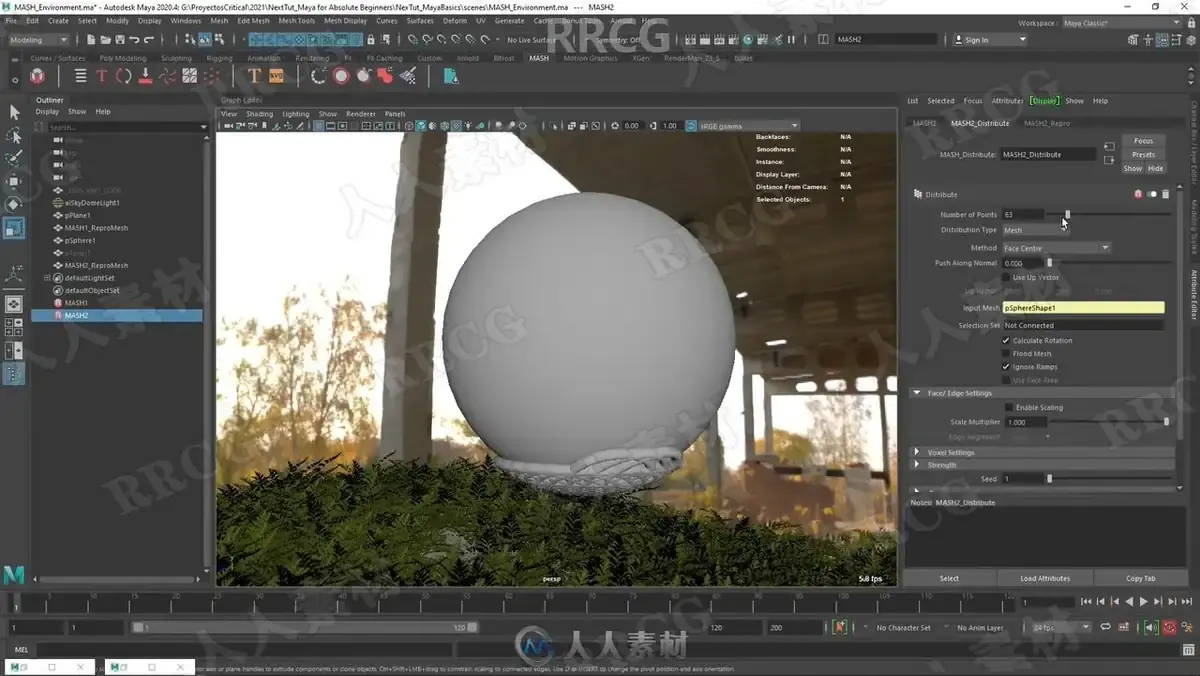Viewport: 1200px width, 676px height.
Task: Select the arrow Select tool in toolbox
Action: [14, 112]
